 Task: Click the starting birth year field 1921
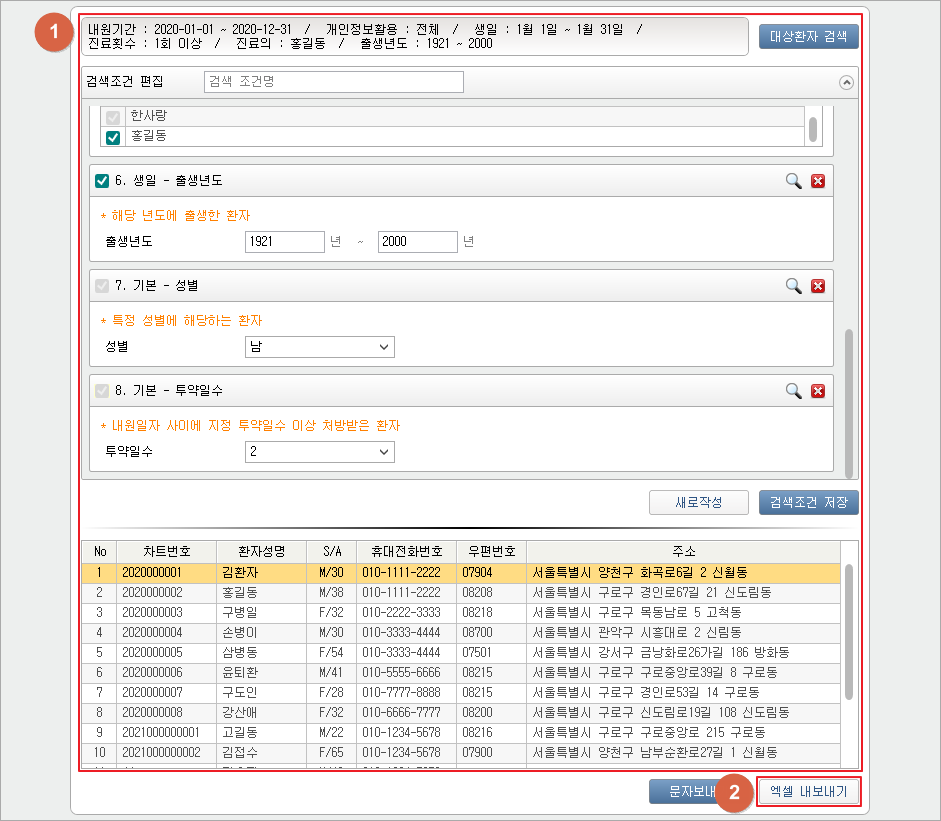tap(284, 242)
